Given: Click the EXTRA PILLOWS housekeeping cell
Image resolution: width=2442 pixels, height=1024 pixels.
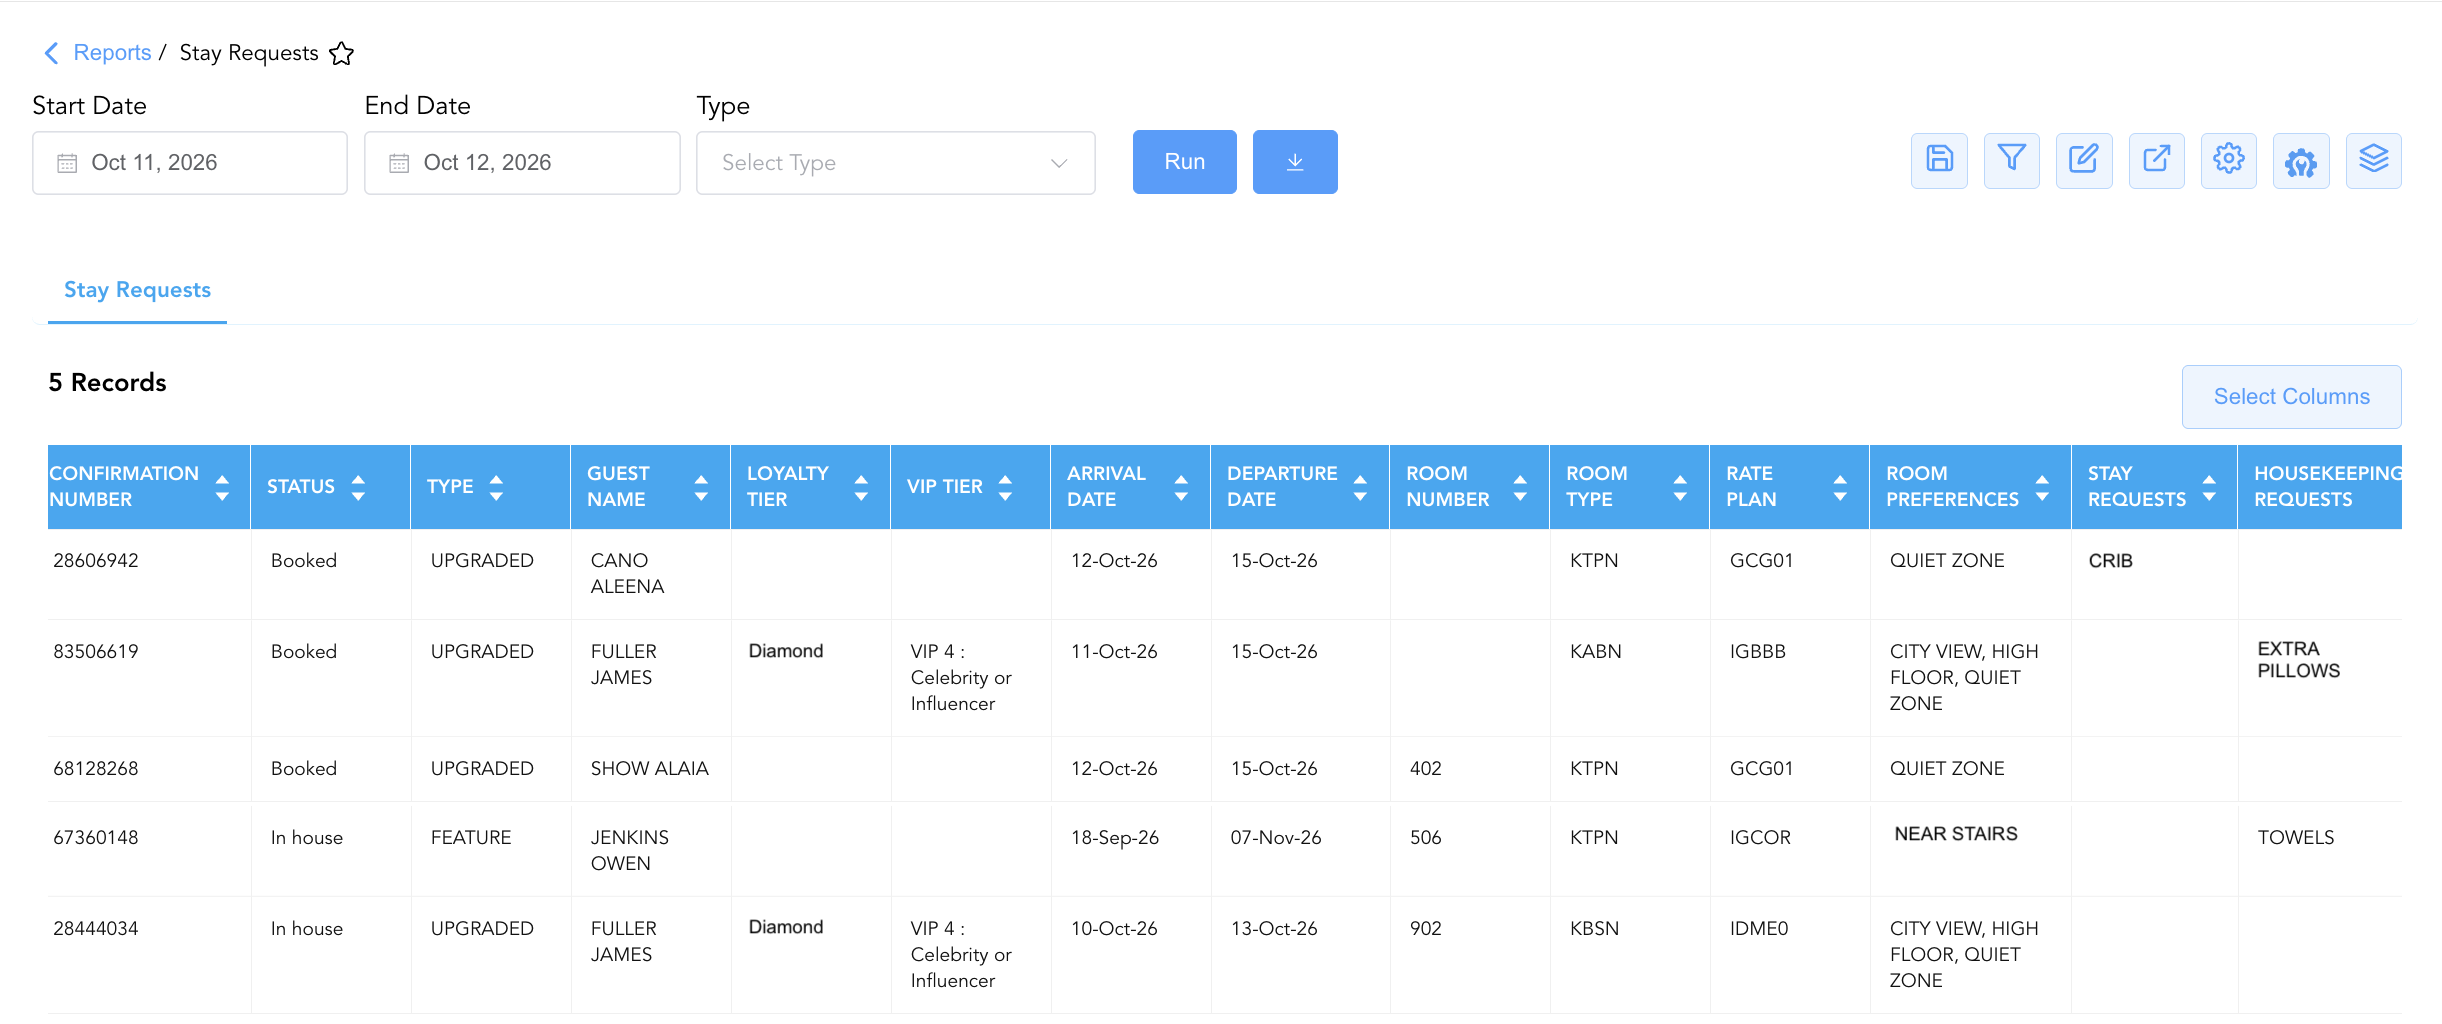Looking at the screenshot, I should pyautogui.click(x=2299, y=660).
